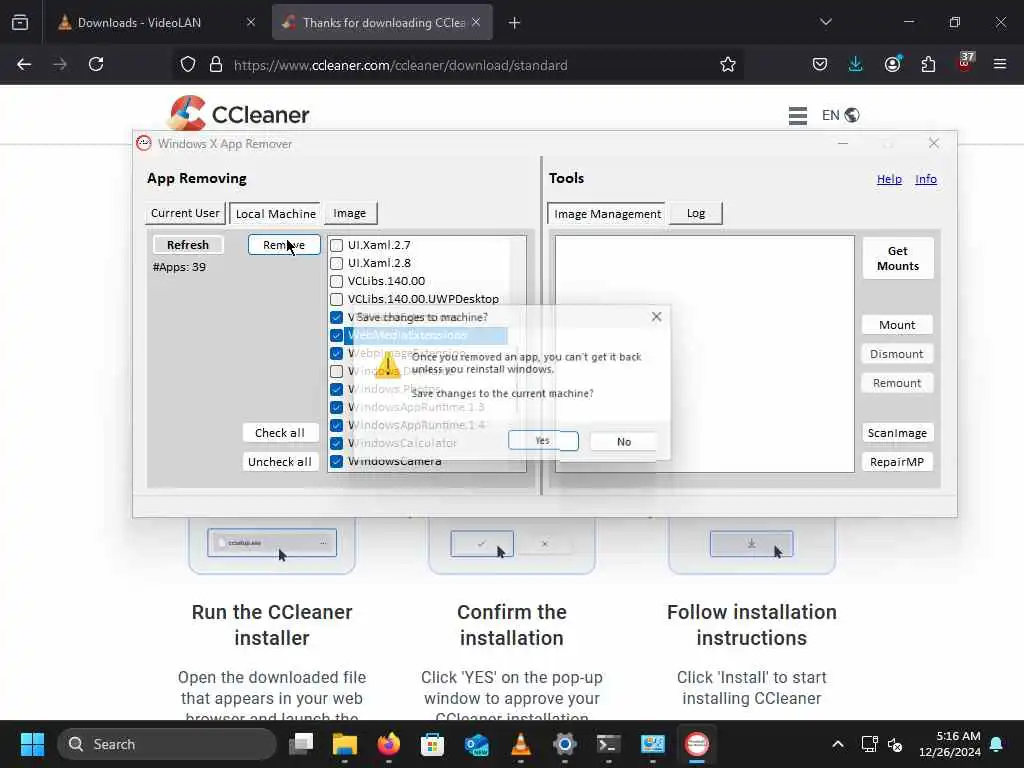Open the taskbar clock and date

(x=950, y=744)
